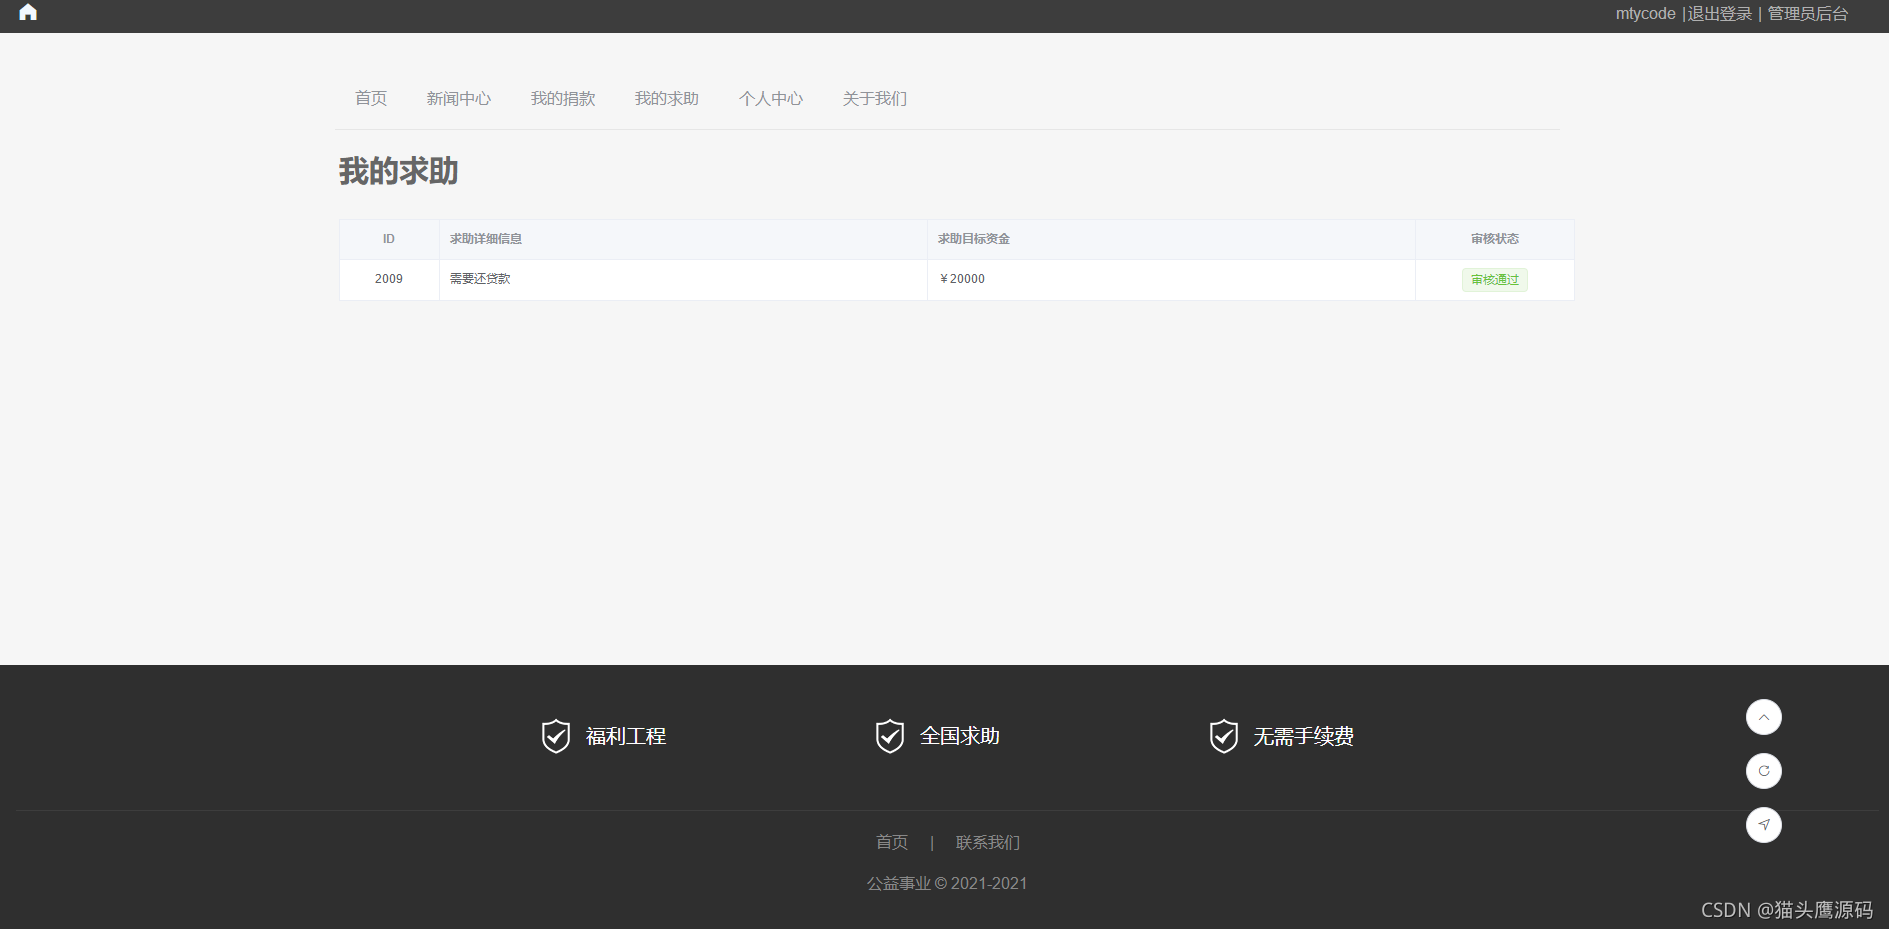Click the 公益事业 © 2021-2021 copyright text

[946, 883]
